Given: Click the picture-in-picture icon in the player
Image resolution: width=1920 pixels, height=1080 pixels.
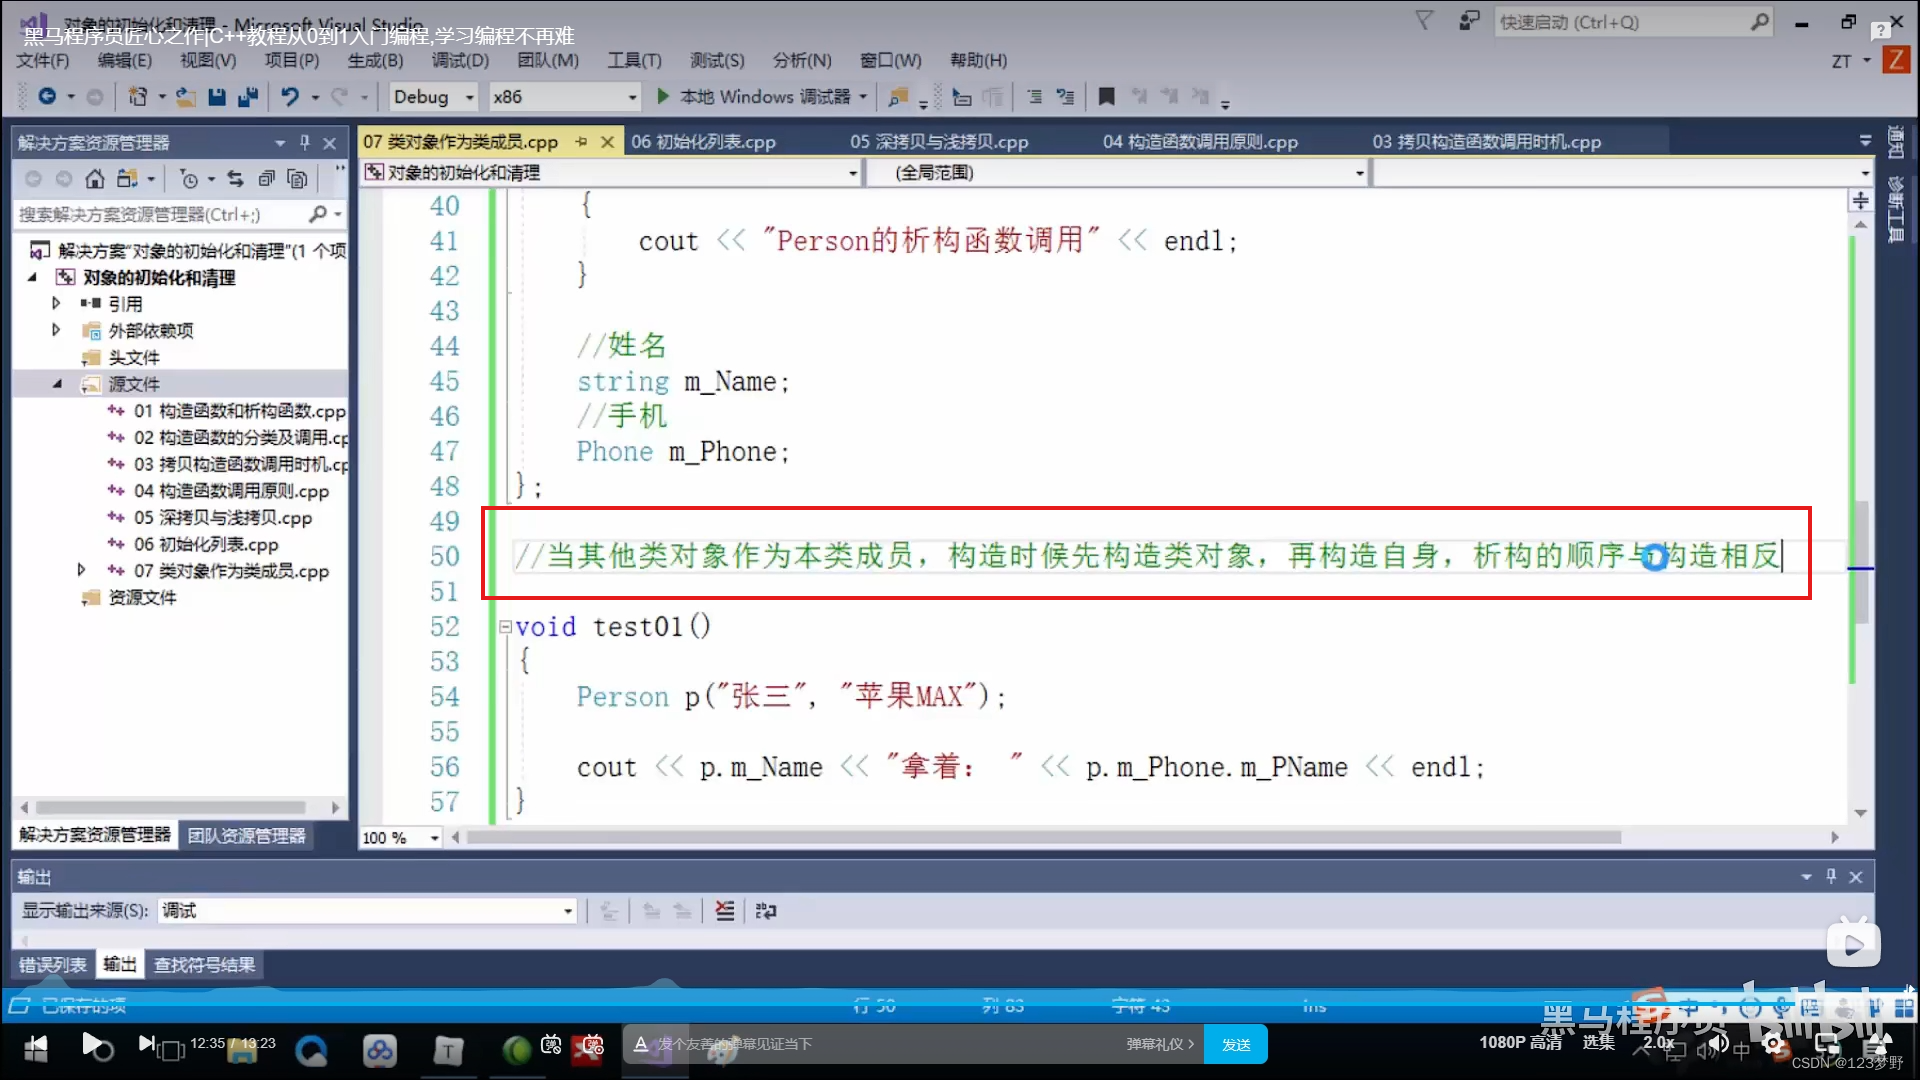Looking at the screenshot, I should point(1827,1045).
